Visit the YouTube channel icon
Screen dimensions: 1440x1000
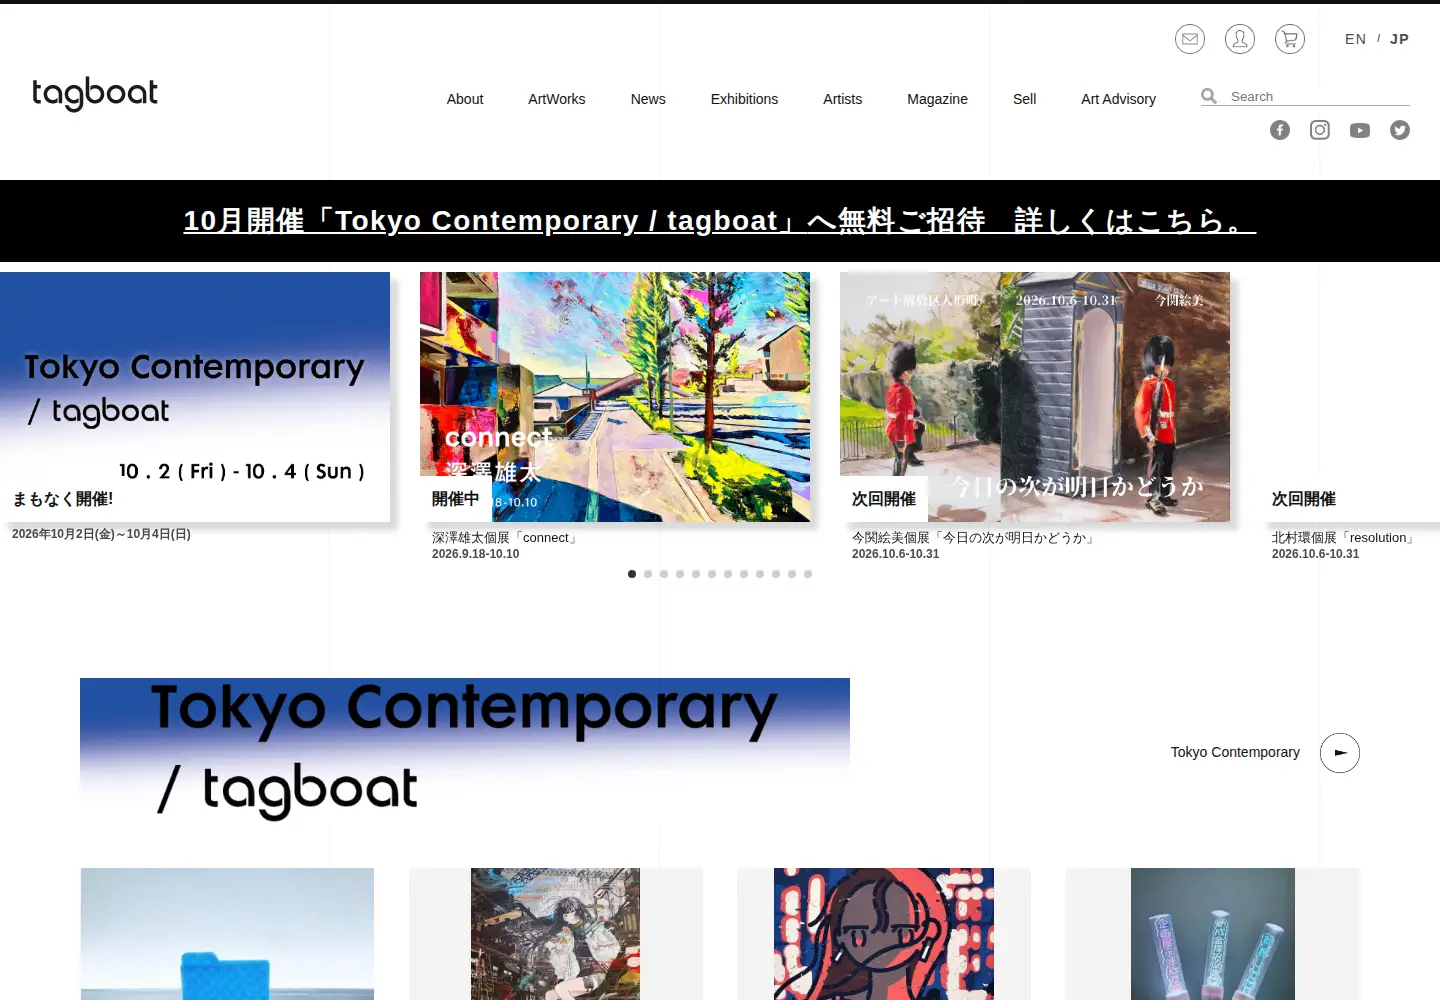click(x=1359, y=130)
